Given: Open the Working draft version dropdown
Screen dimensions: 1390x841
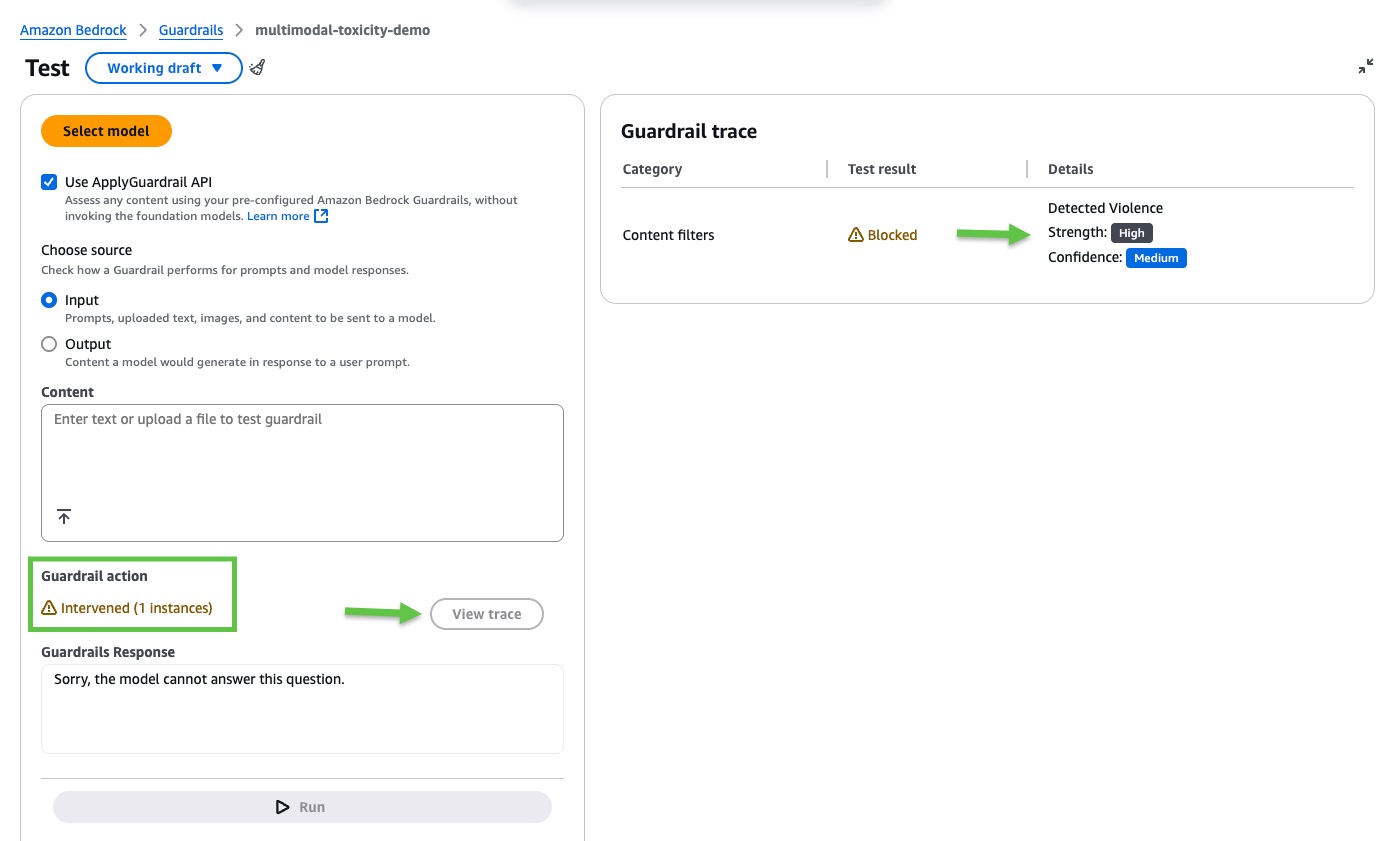Looking at the screenshot, I should 164,68.
